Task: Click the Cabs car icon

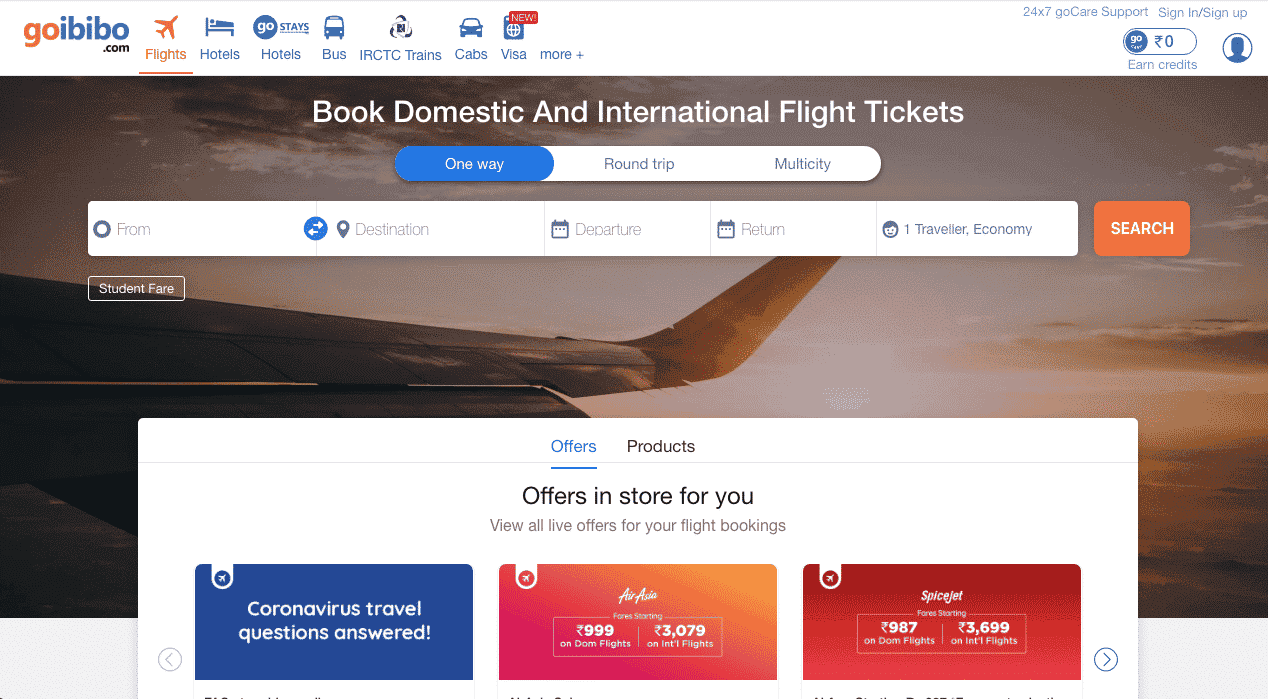Action: point(470,27)
